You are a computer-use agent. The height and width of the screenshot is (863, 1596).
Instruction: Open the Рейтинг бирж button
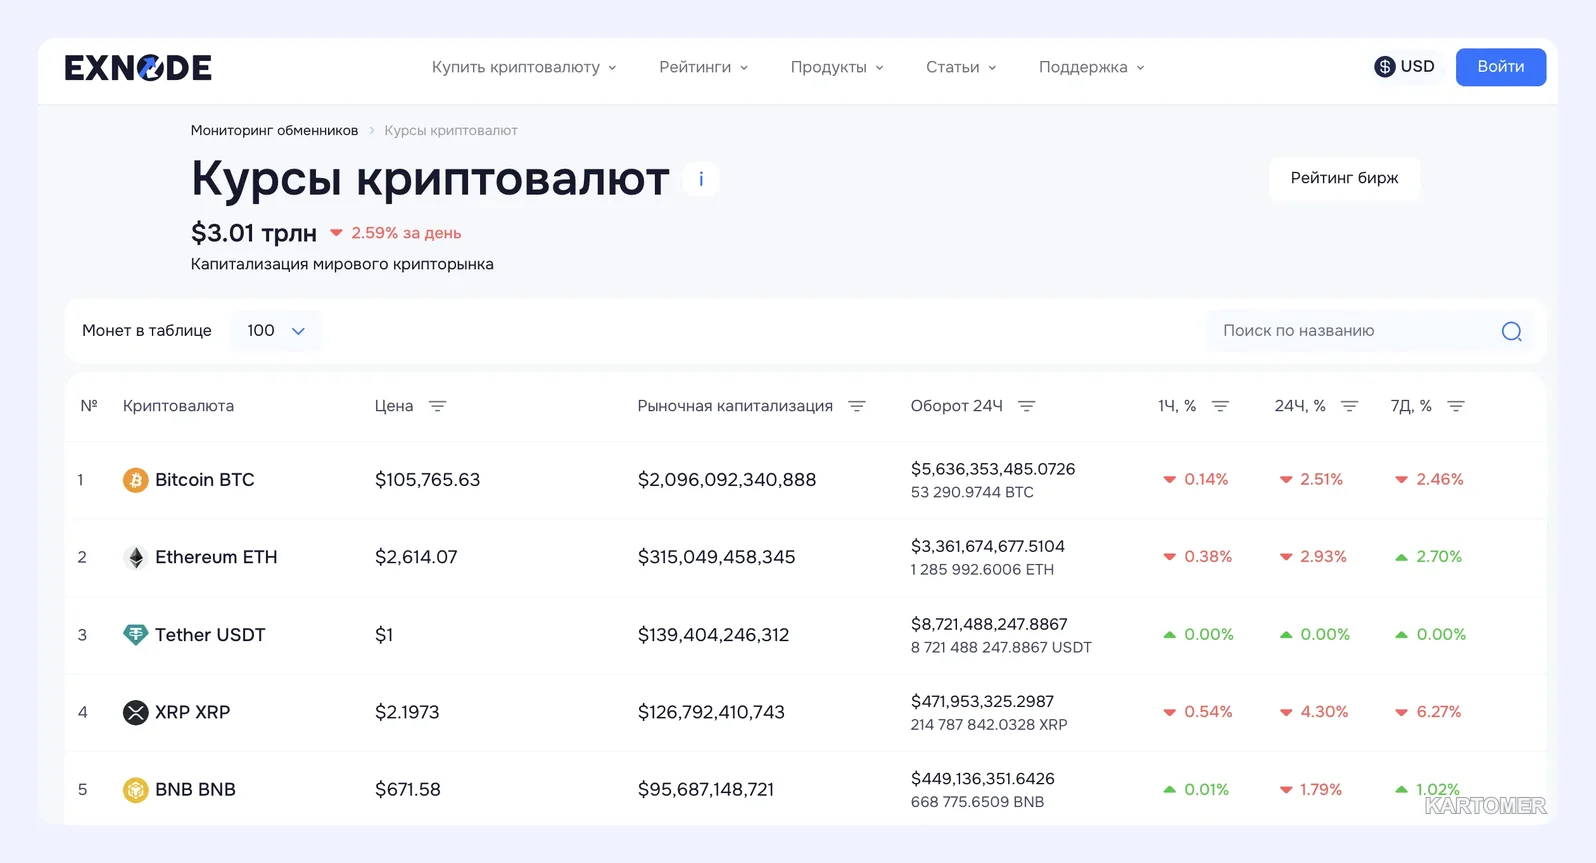(1344, 178)
